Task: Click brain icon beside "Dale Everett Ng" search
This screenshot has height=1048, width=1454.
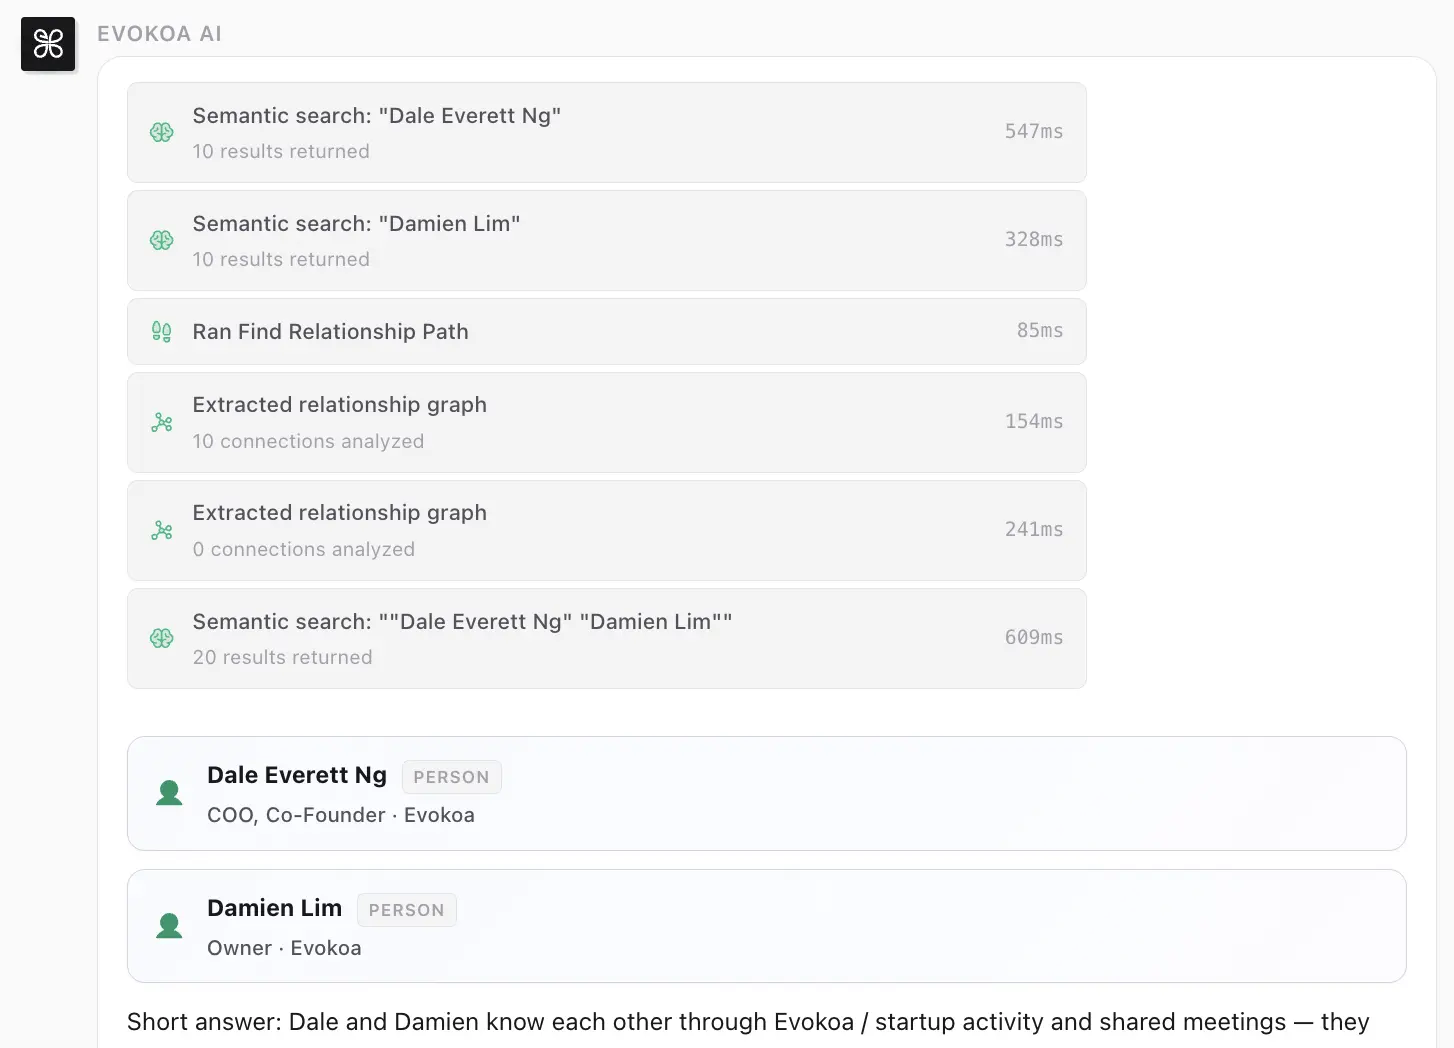Action: (162, 132)
